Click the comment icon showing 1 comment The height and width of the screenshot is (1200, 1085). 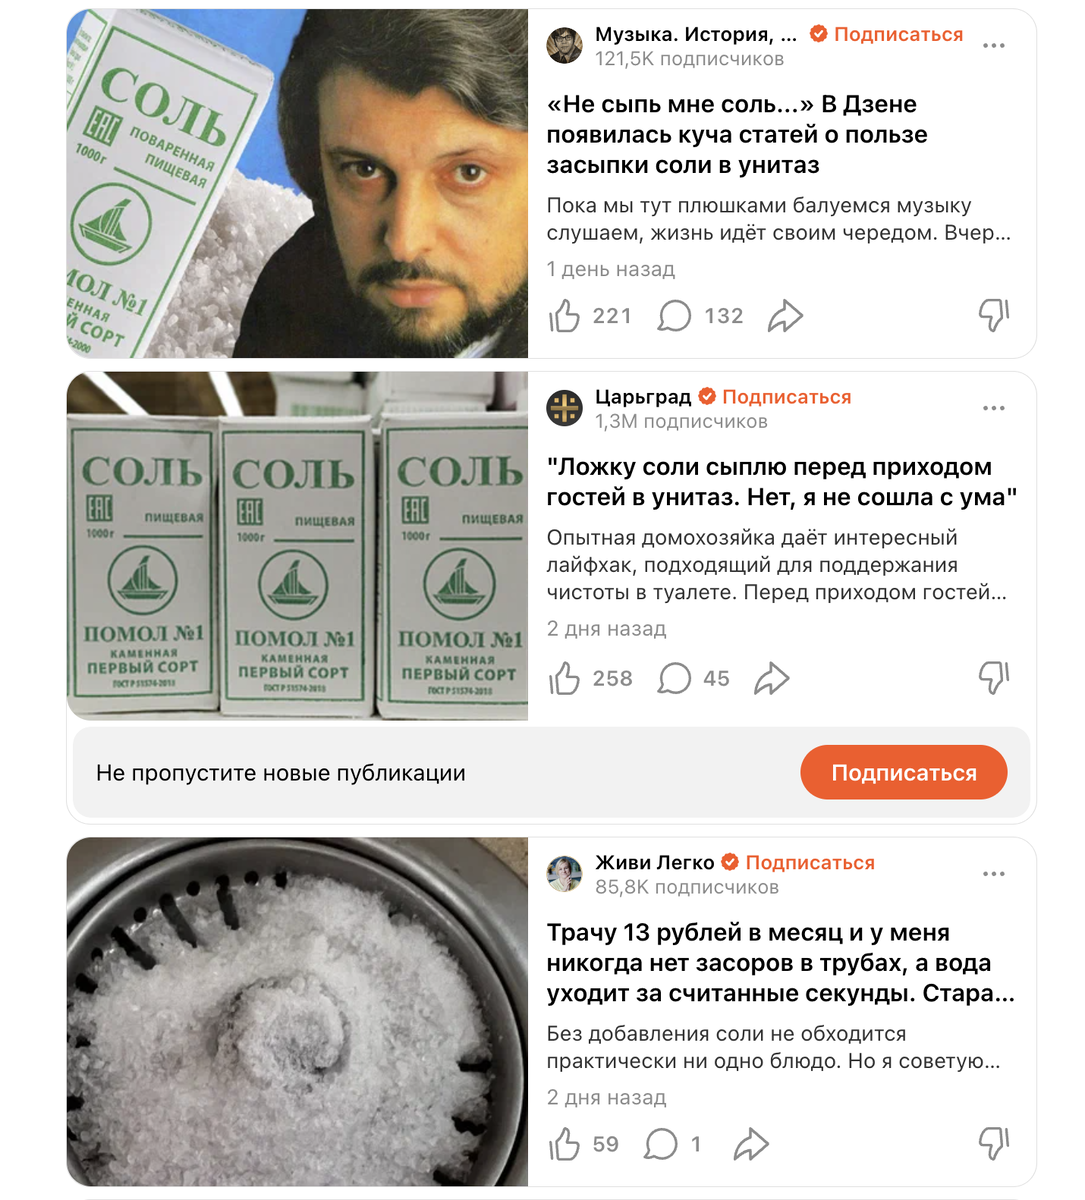661,1145
